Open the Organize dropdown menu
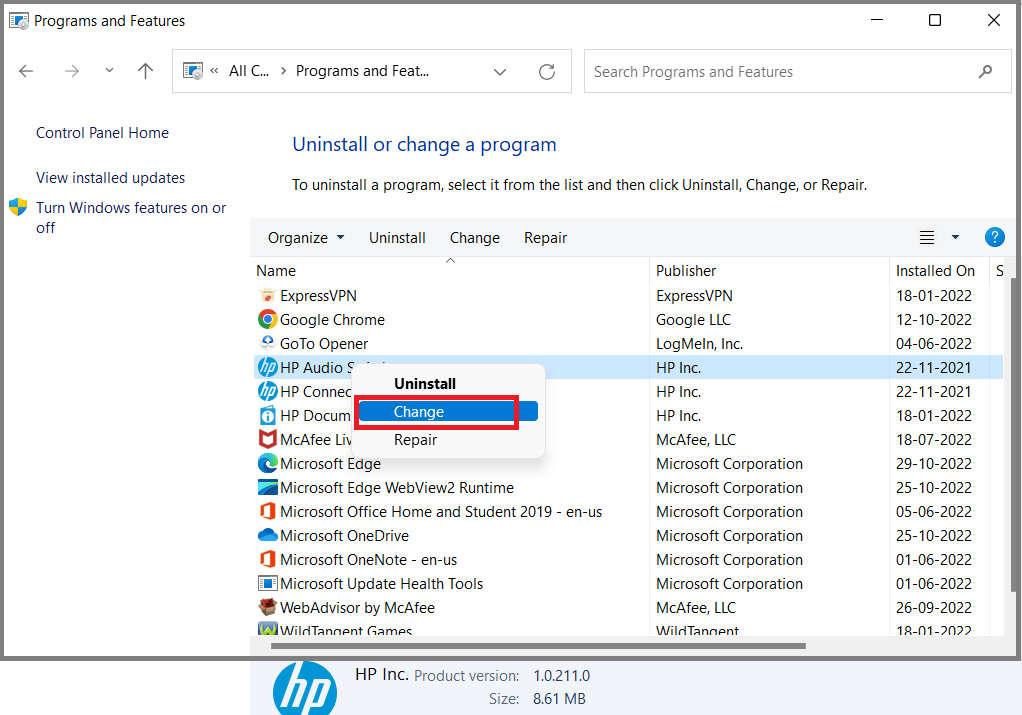This screenshot has width=1022, height=715. tap(305, 237)
